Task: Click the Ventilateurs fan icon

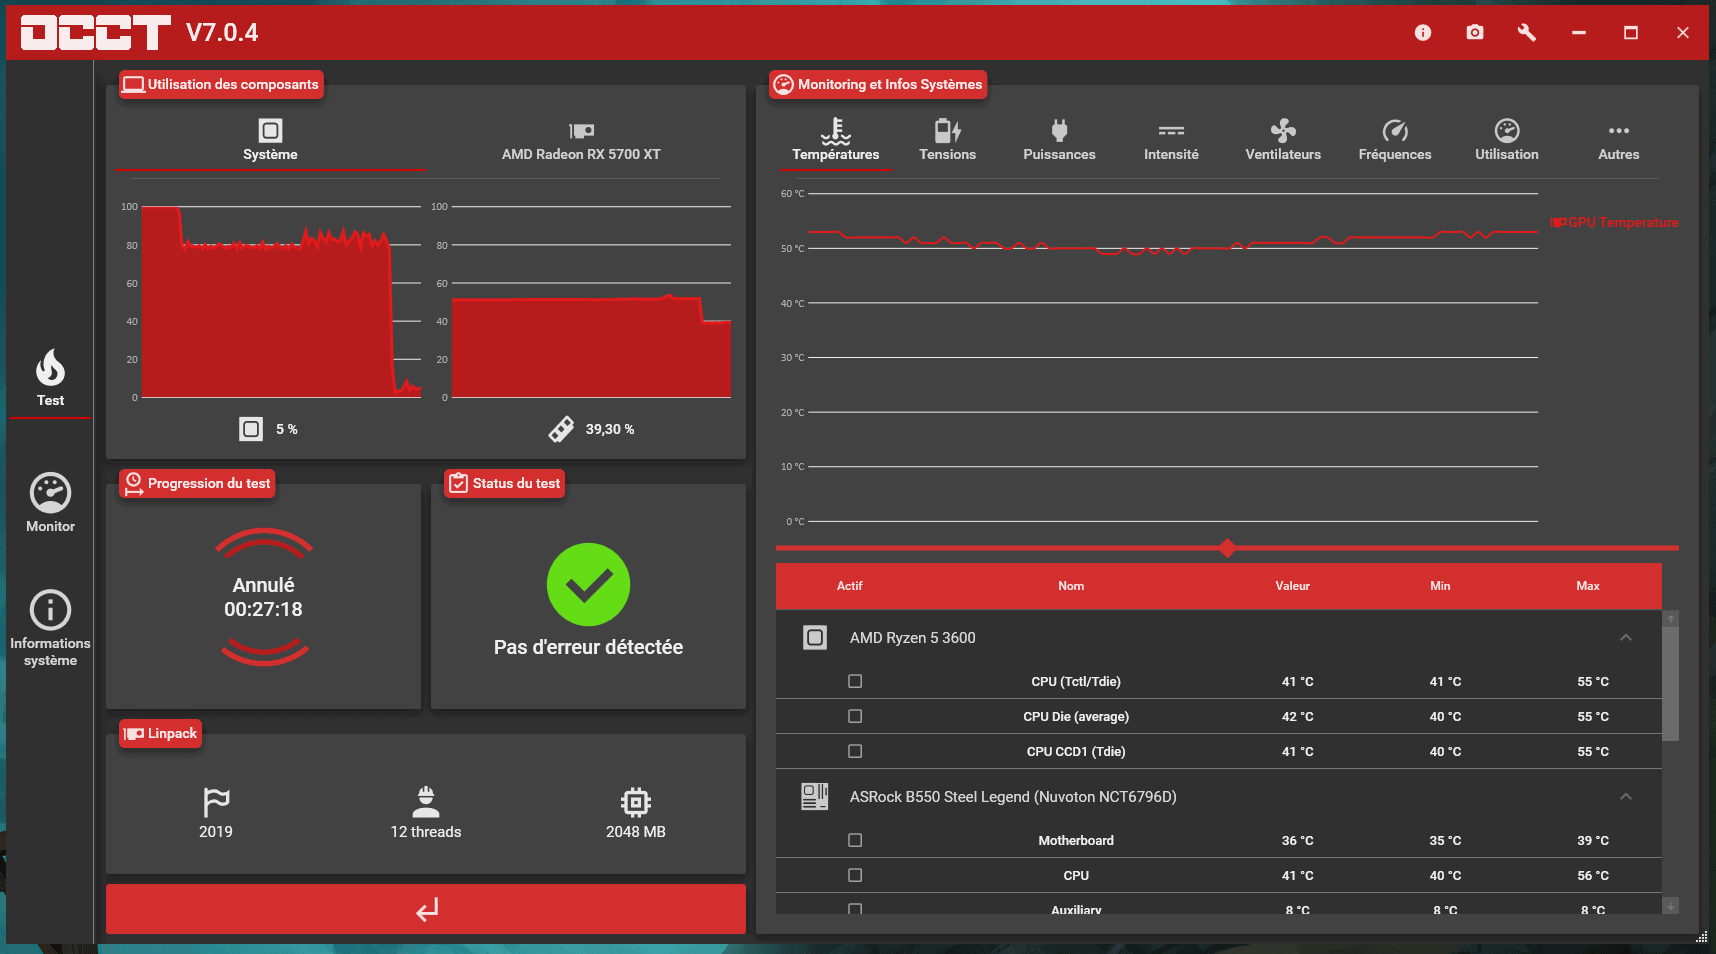Action: point(1283,131)
